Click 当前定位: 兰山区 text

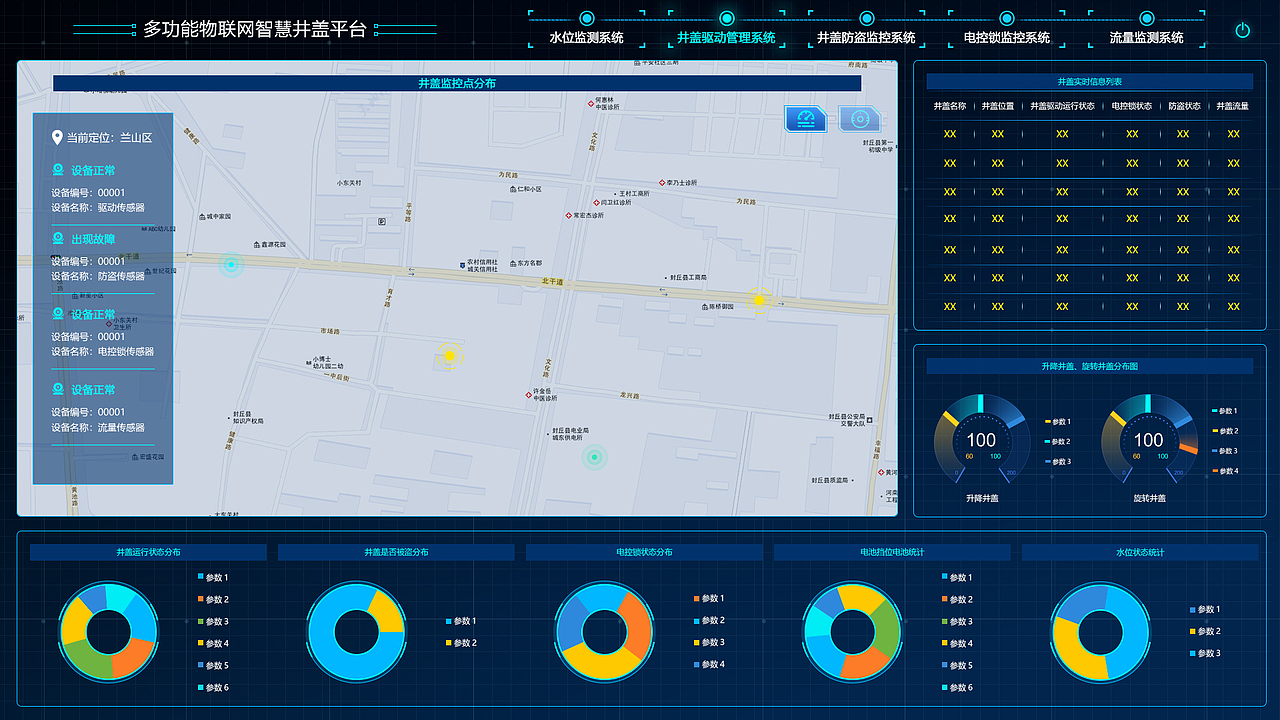coord(109,138)
